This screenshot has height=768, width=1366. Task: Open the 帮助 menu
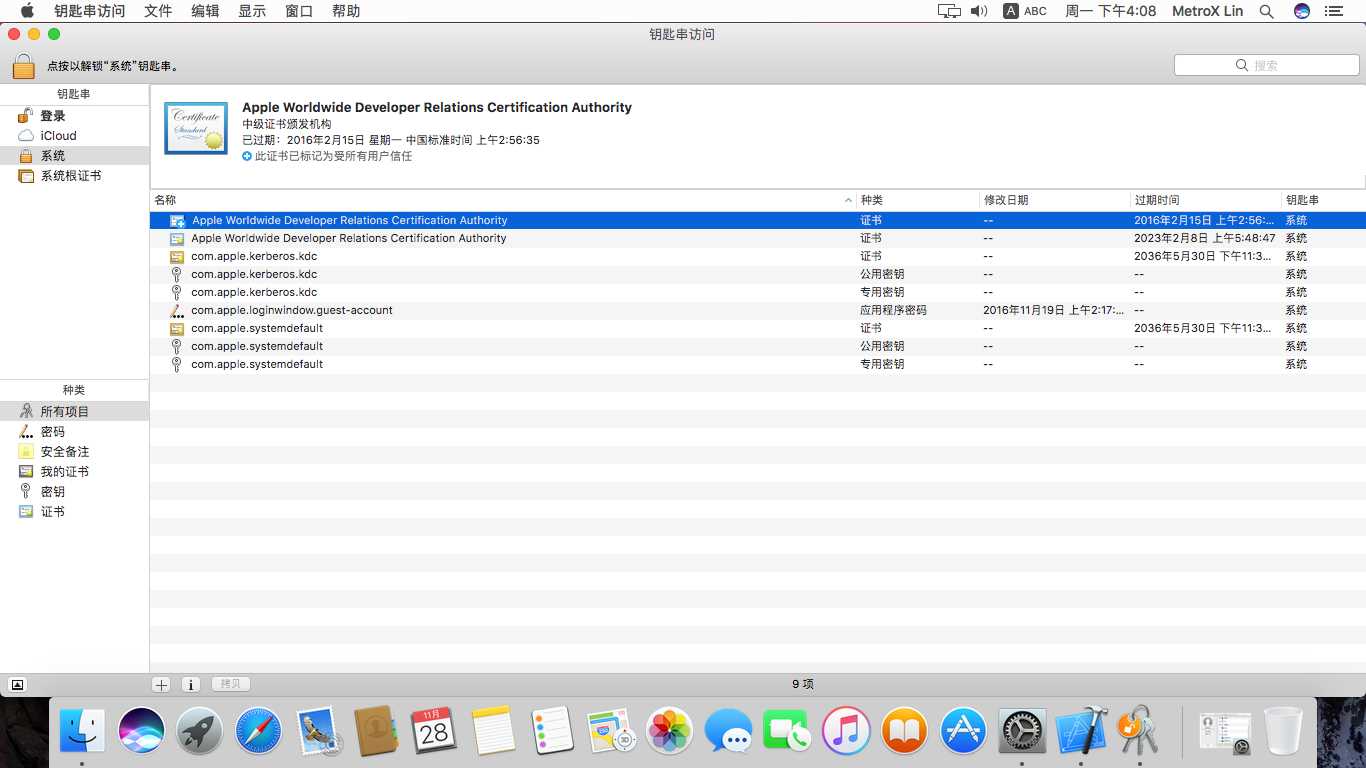click(346, 11)
